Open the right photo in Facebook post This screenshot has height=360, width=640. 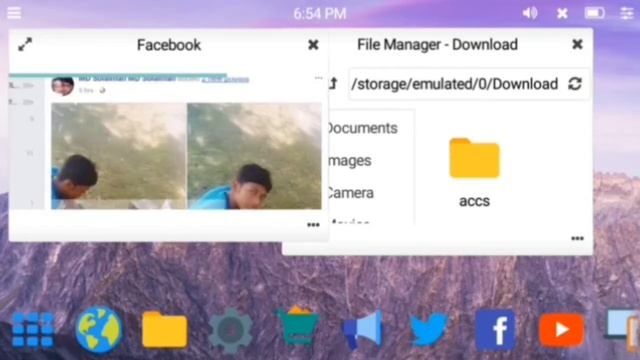click(254, 156)
